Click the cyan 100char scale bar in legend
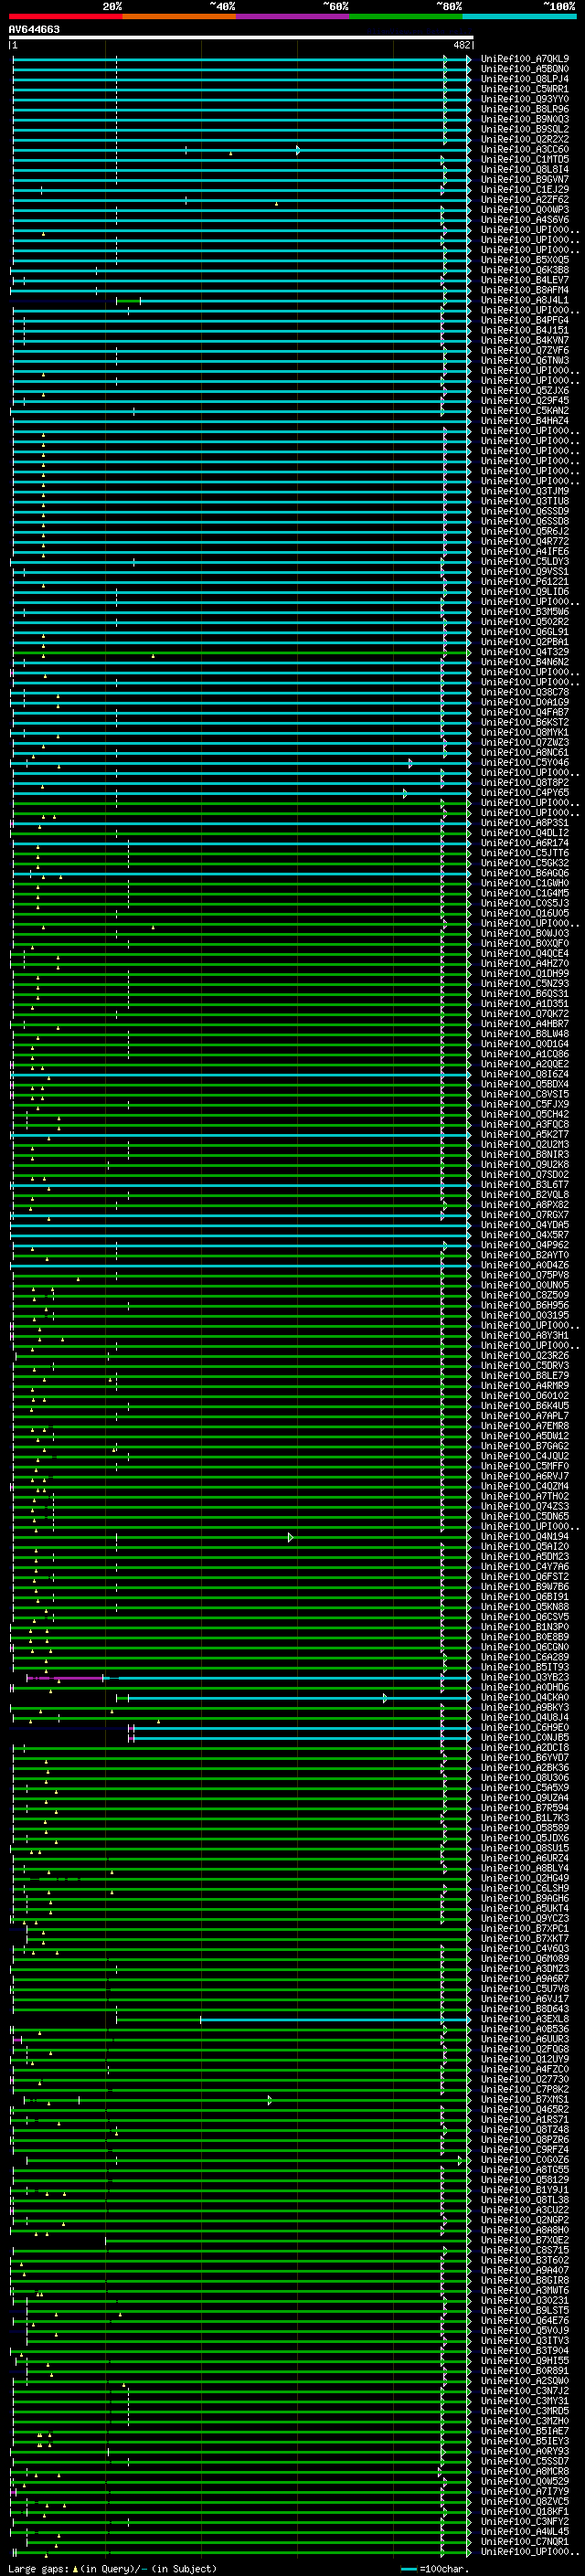Viewport: 585px width, 2576px height. [x=408, y=2569]
